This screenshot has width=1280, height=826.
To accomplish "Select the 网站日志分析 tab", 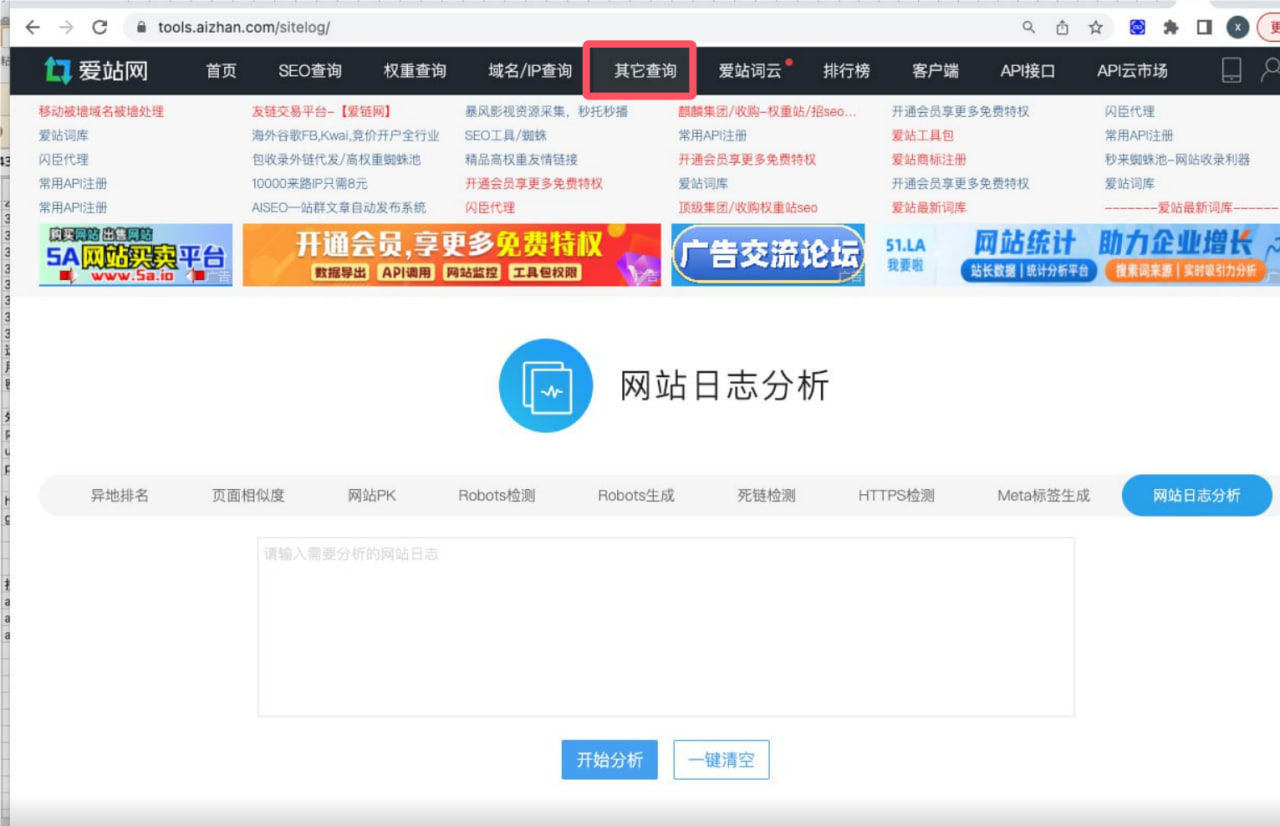I will pyautogui.click(x=1197, y=495).
